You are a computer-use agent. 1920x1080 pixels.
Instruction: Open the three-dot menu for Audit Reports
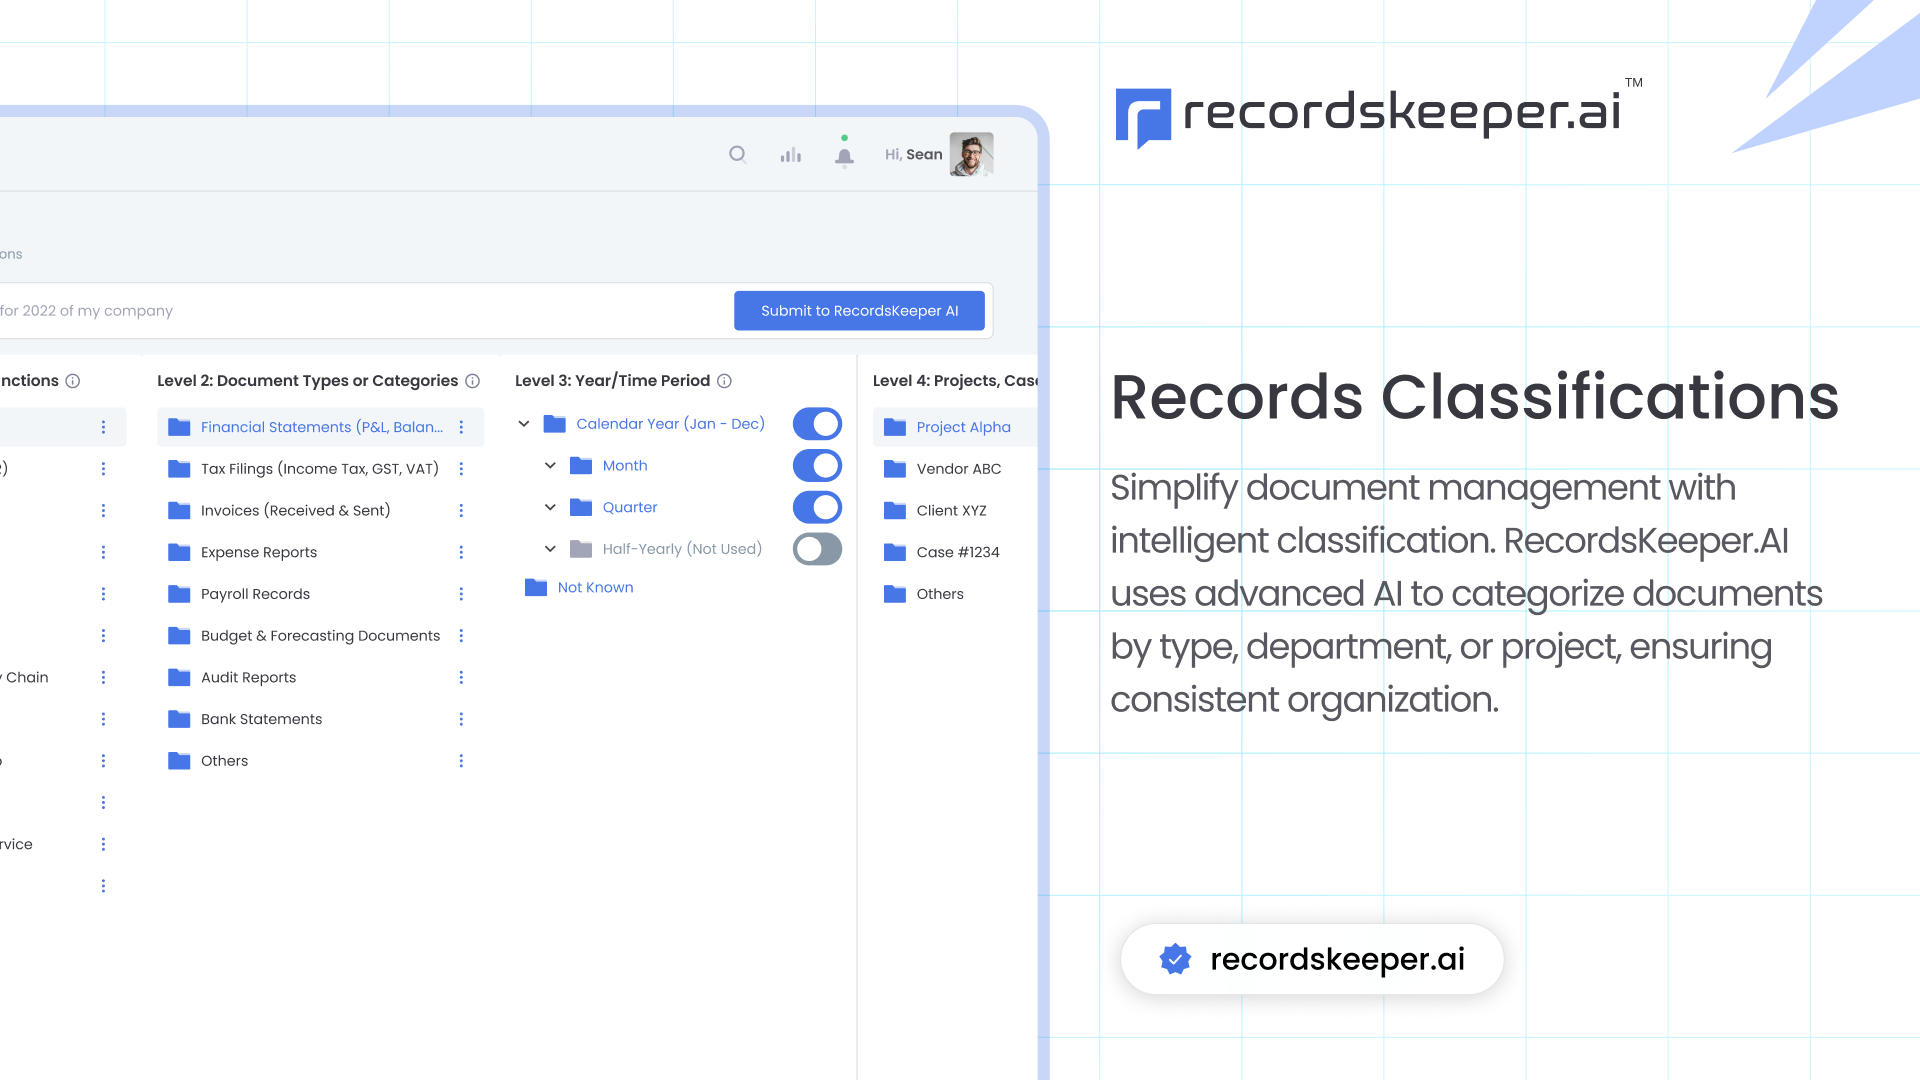tap(461, 677)
